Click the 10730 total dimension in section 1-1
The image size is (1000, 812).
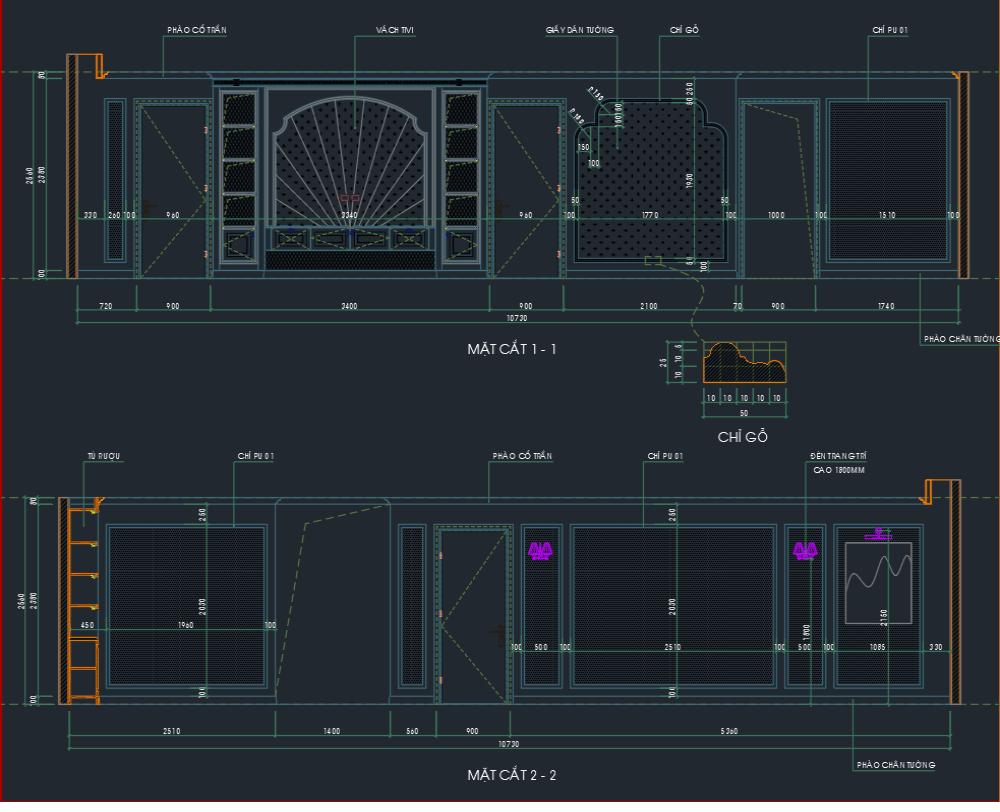click(517, 318)
